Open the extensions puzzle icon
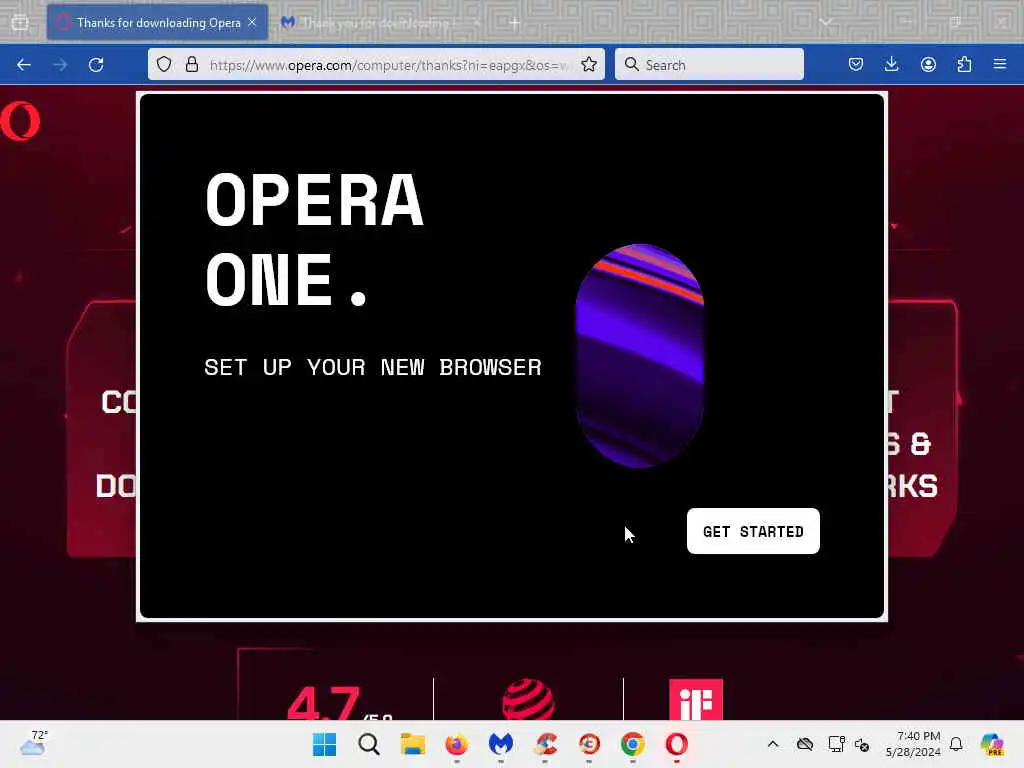 (x=964, y=64)
